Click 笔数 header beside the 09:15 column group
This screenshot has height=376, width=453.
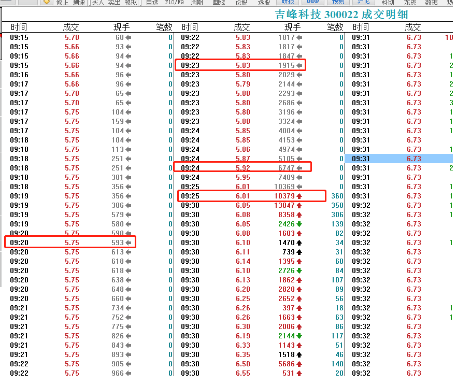[164, 27]
